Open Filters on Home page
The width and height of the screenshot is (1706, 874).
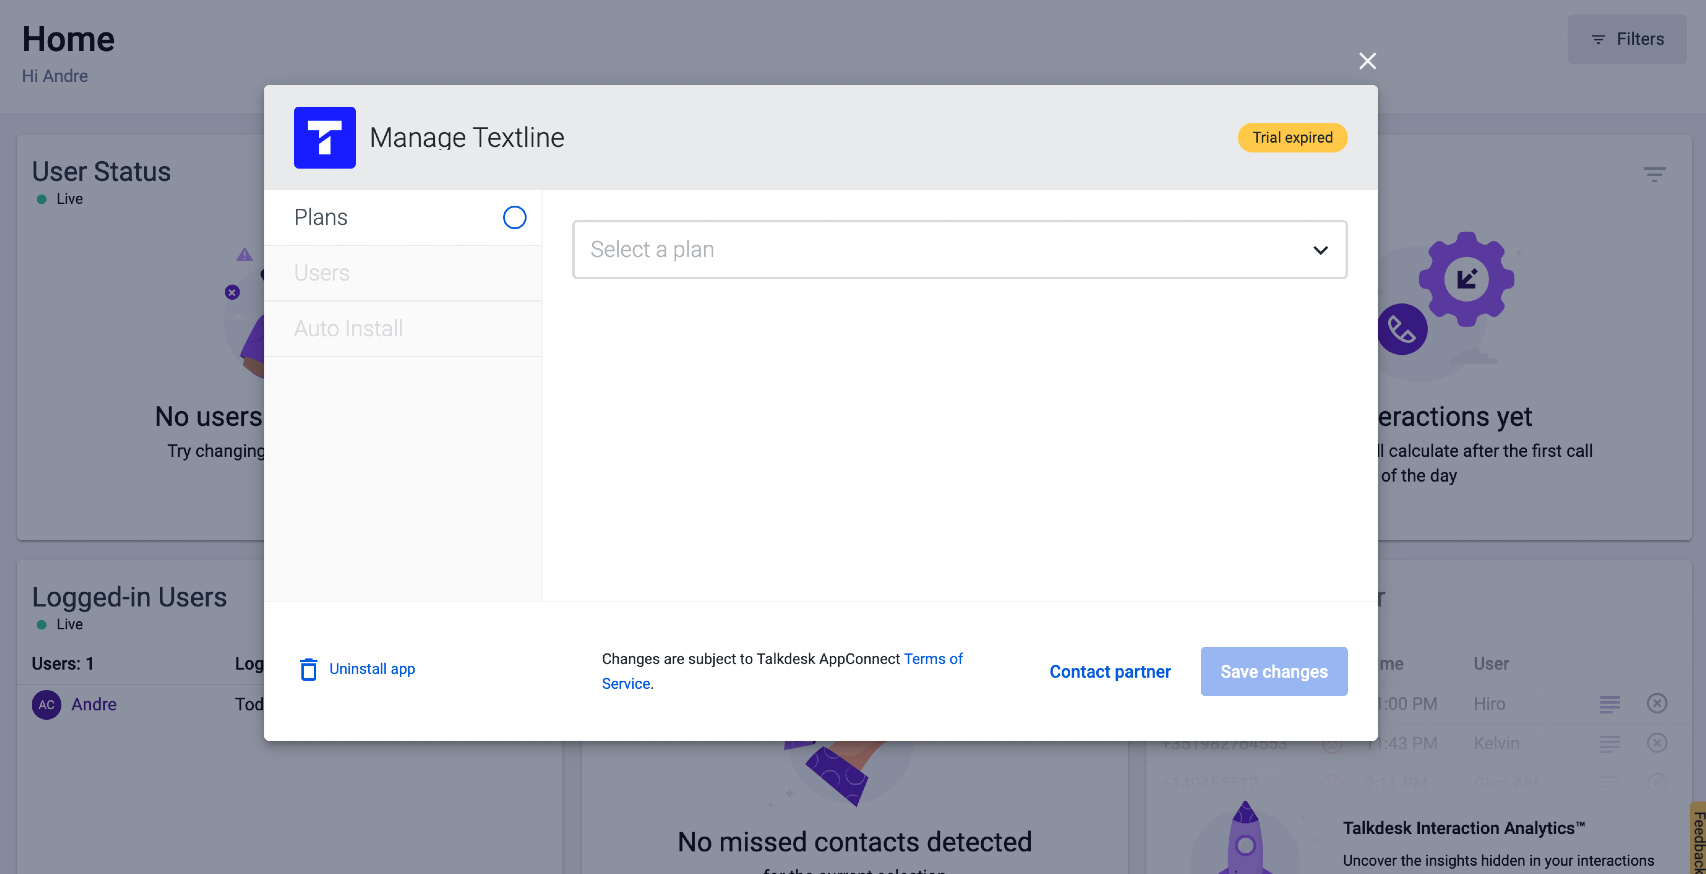[1627, 39]
